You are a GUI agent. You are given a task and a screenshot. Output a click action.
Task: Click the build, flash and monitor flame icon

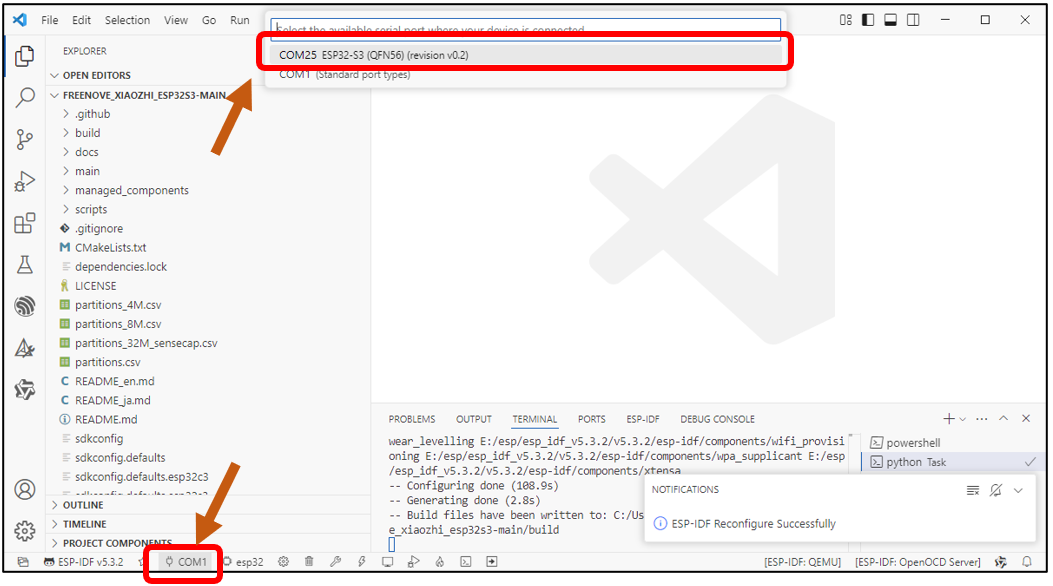[x=440, y=562]
